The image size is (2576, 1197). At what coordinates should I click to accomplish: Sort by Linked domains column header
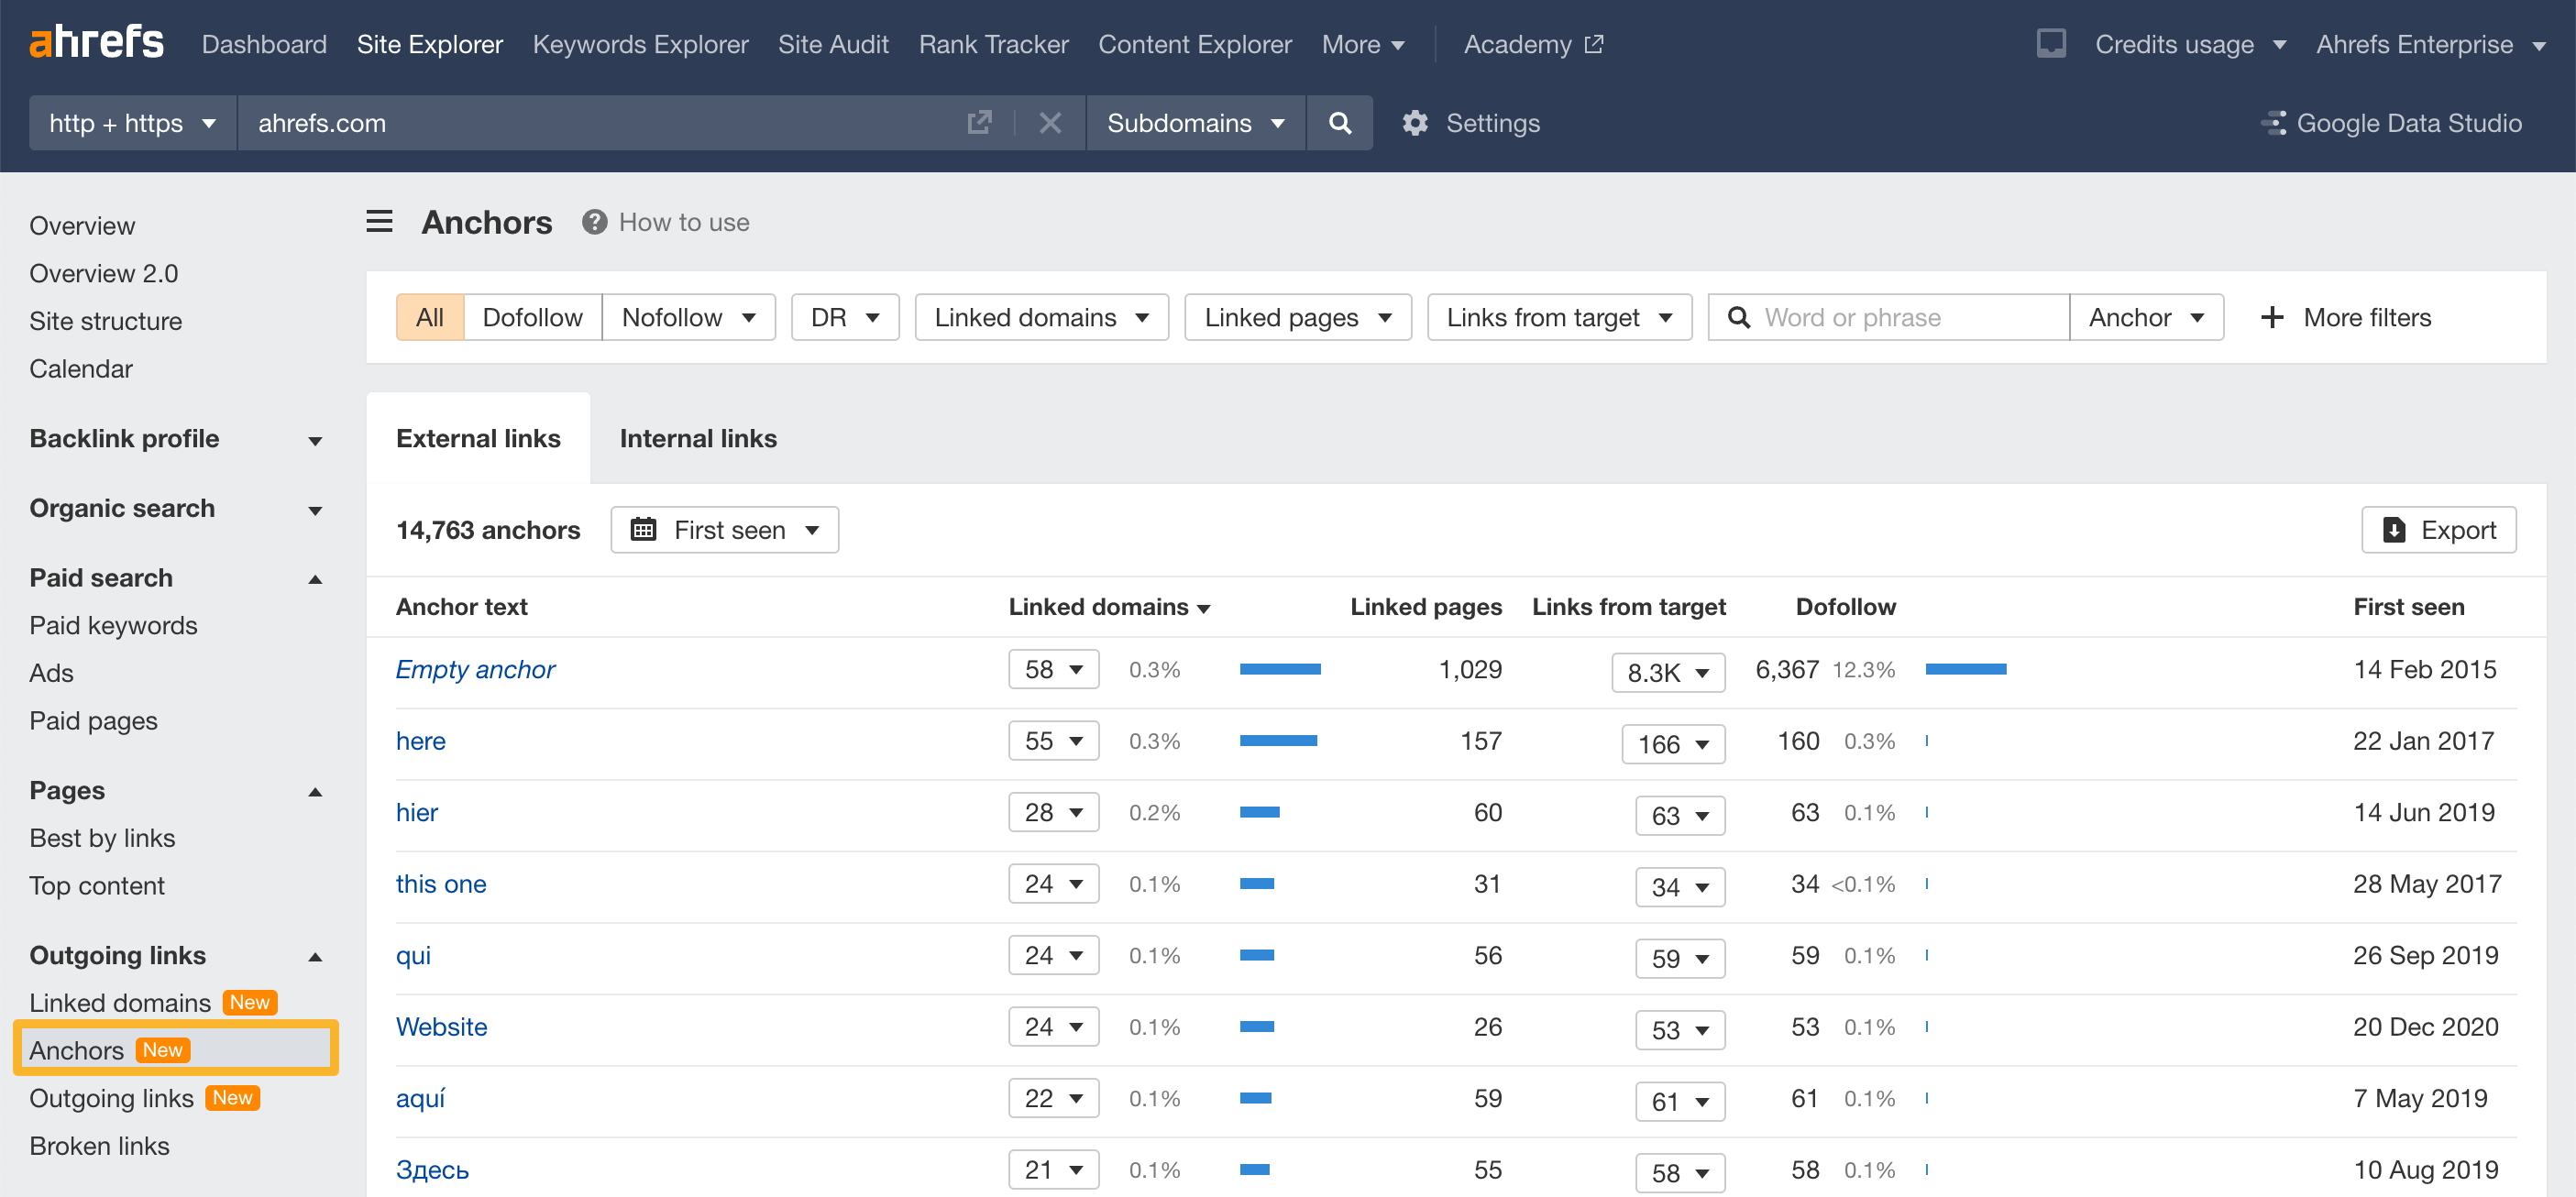[1108, 607]
